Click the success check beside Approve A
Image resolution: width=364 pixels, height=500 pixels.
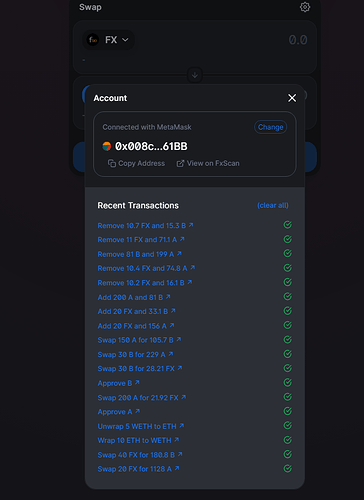click(288, 411)
